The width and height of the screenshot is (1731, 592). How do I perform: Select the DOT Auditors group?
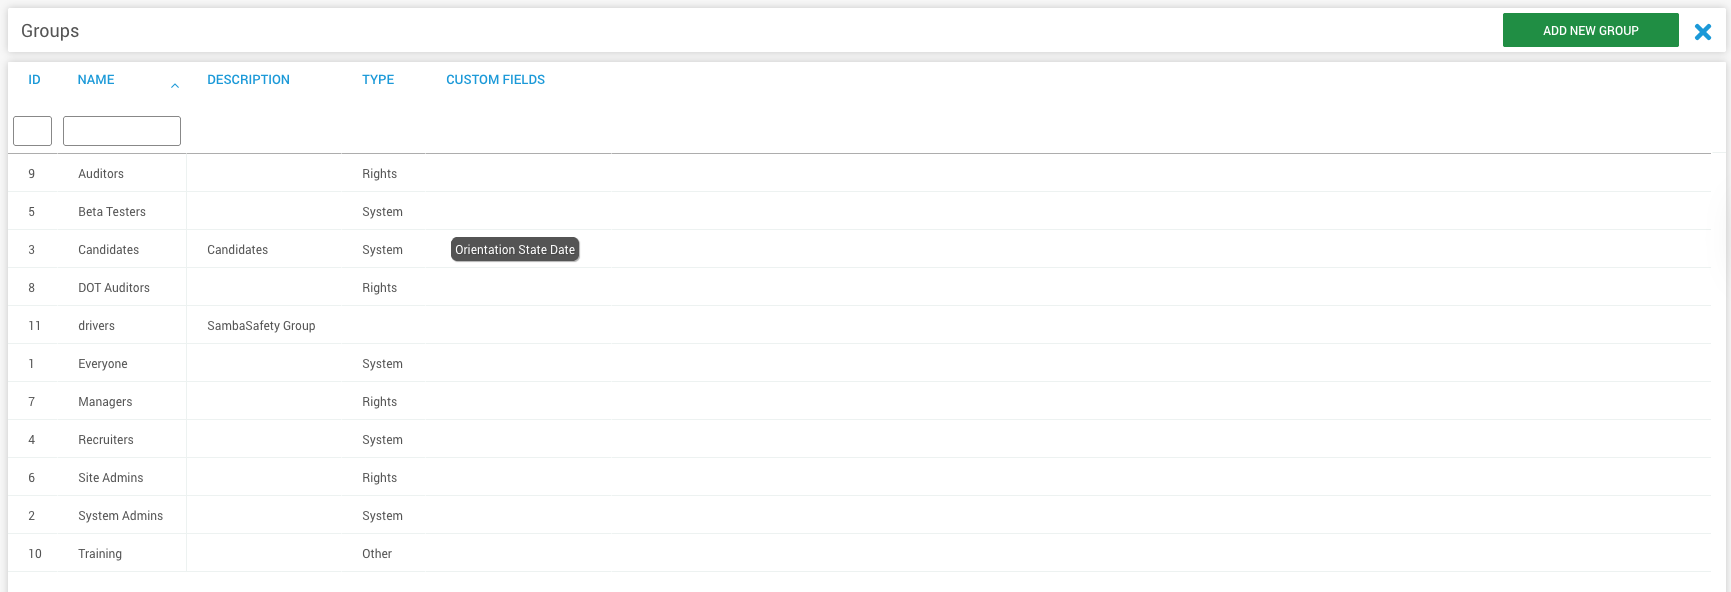coord(114,288)
